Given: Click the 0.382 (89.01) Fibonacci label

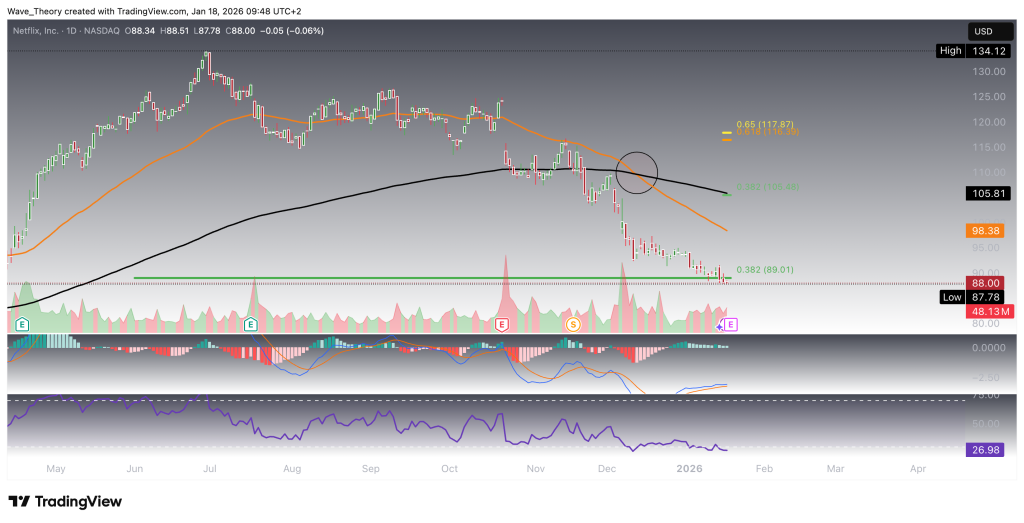Looking at the screenshot, I should pyautogui.click(x=765, y=270).
